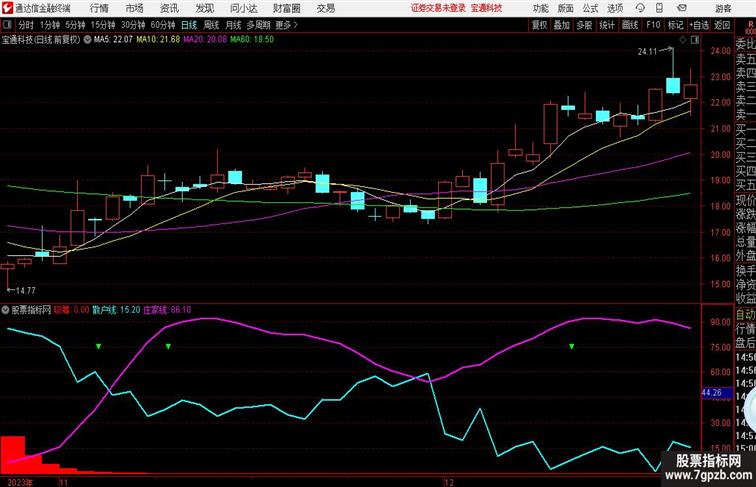Click the 12 month marker on time axis
This screenshot has width=756, height=487.
tap(449, 482)
